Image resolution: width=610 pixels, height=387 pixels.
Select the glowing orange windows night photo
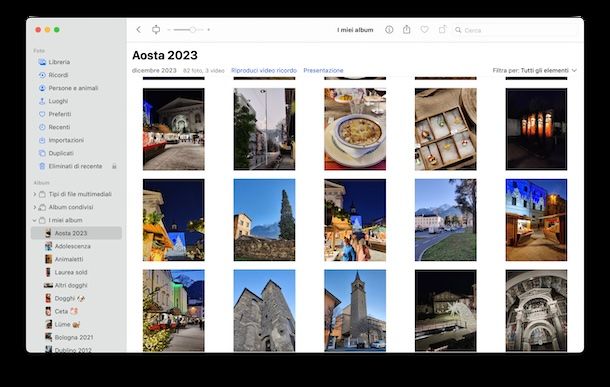pyautogui.click(x=536, y=129)
